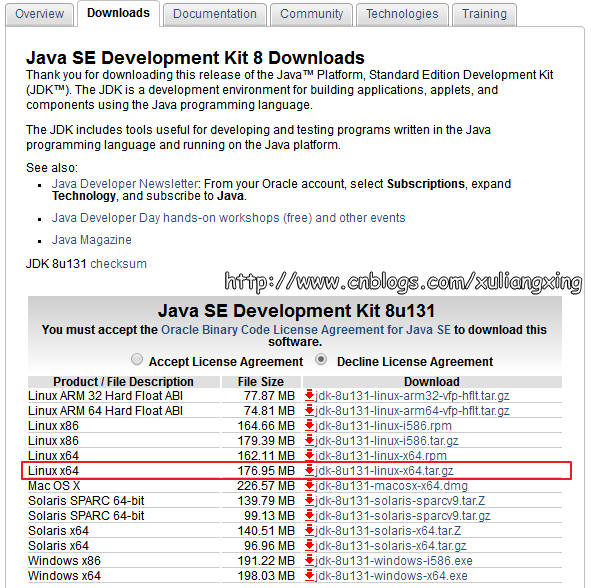Download jdk-8u131-solaris-x64.tar.gz link
This screenshot has width=591, height=588.
point(391,546)
